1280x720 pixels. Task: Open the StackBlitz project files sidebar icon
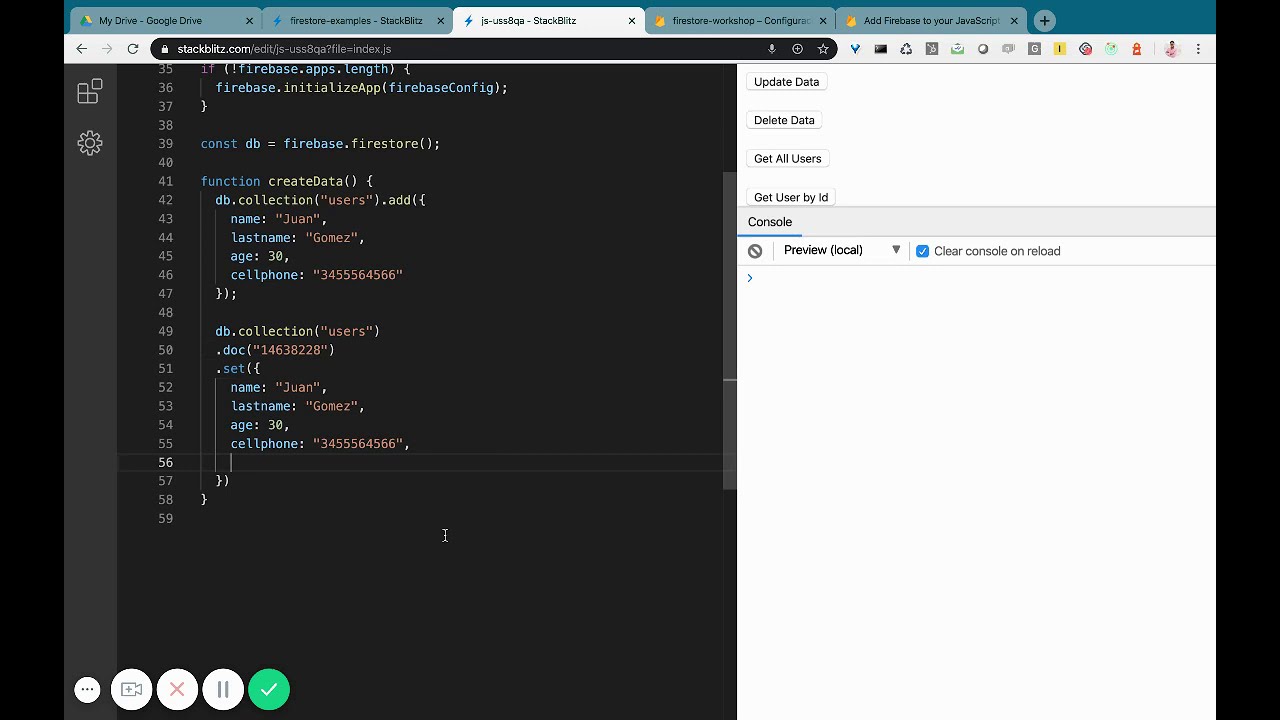pyautogui.click(x=90, y=92)
